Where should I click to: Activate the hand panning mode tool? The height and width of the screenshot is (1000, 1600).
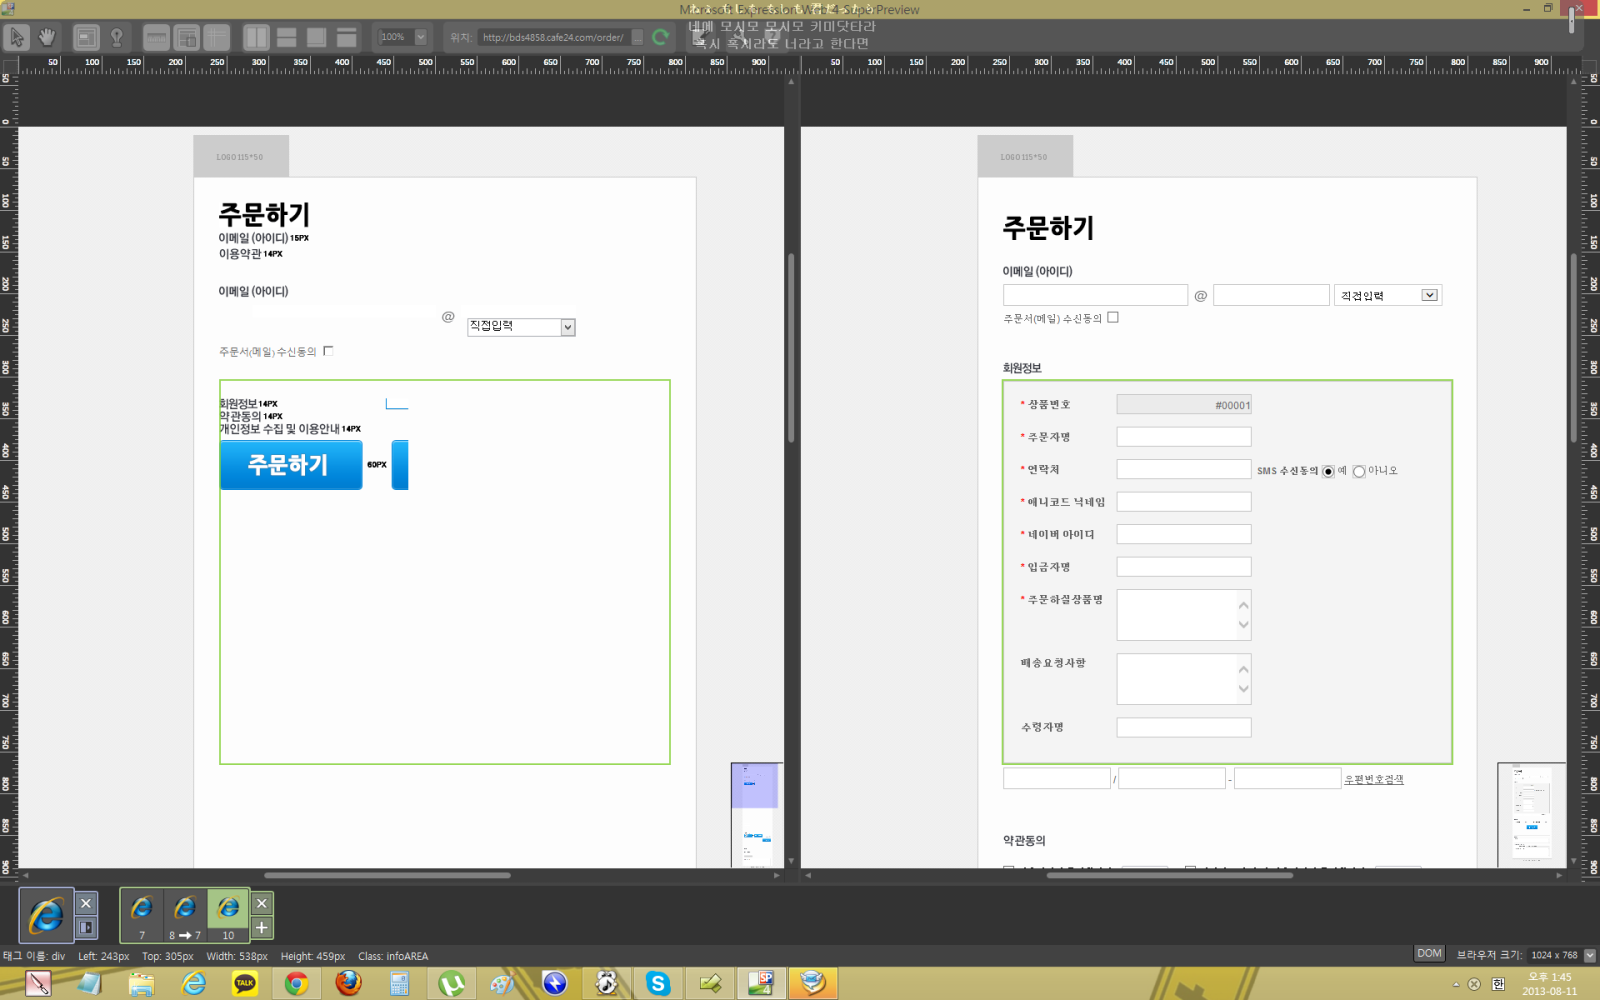tap(46, 38)
